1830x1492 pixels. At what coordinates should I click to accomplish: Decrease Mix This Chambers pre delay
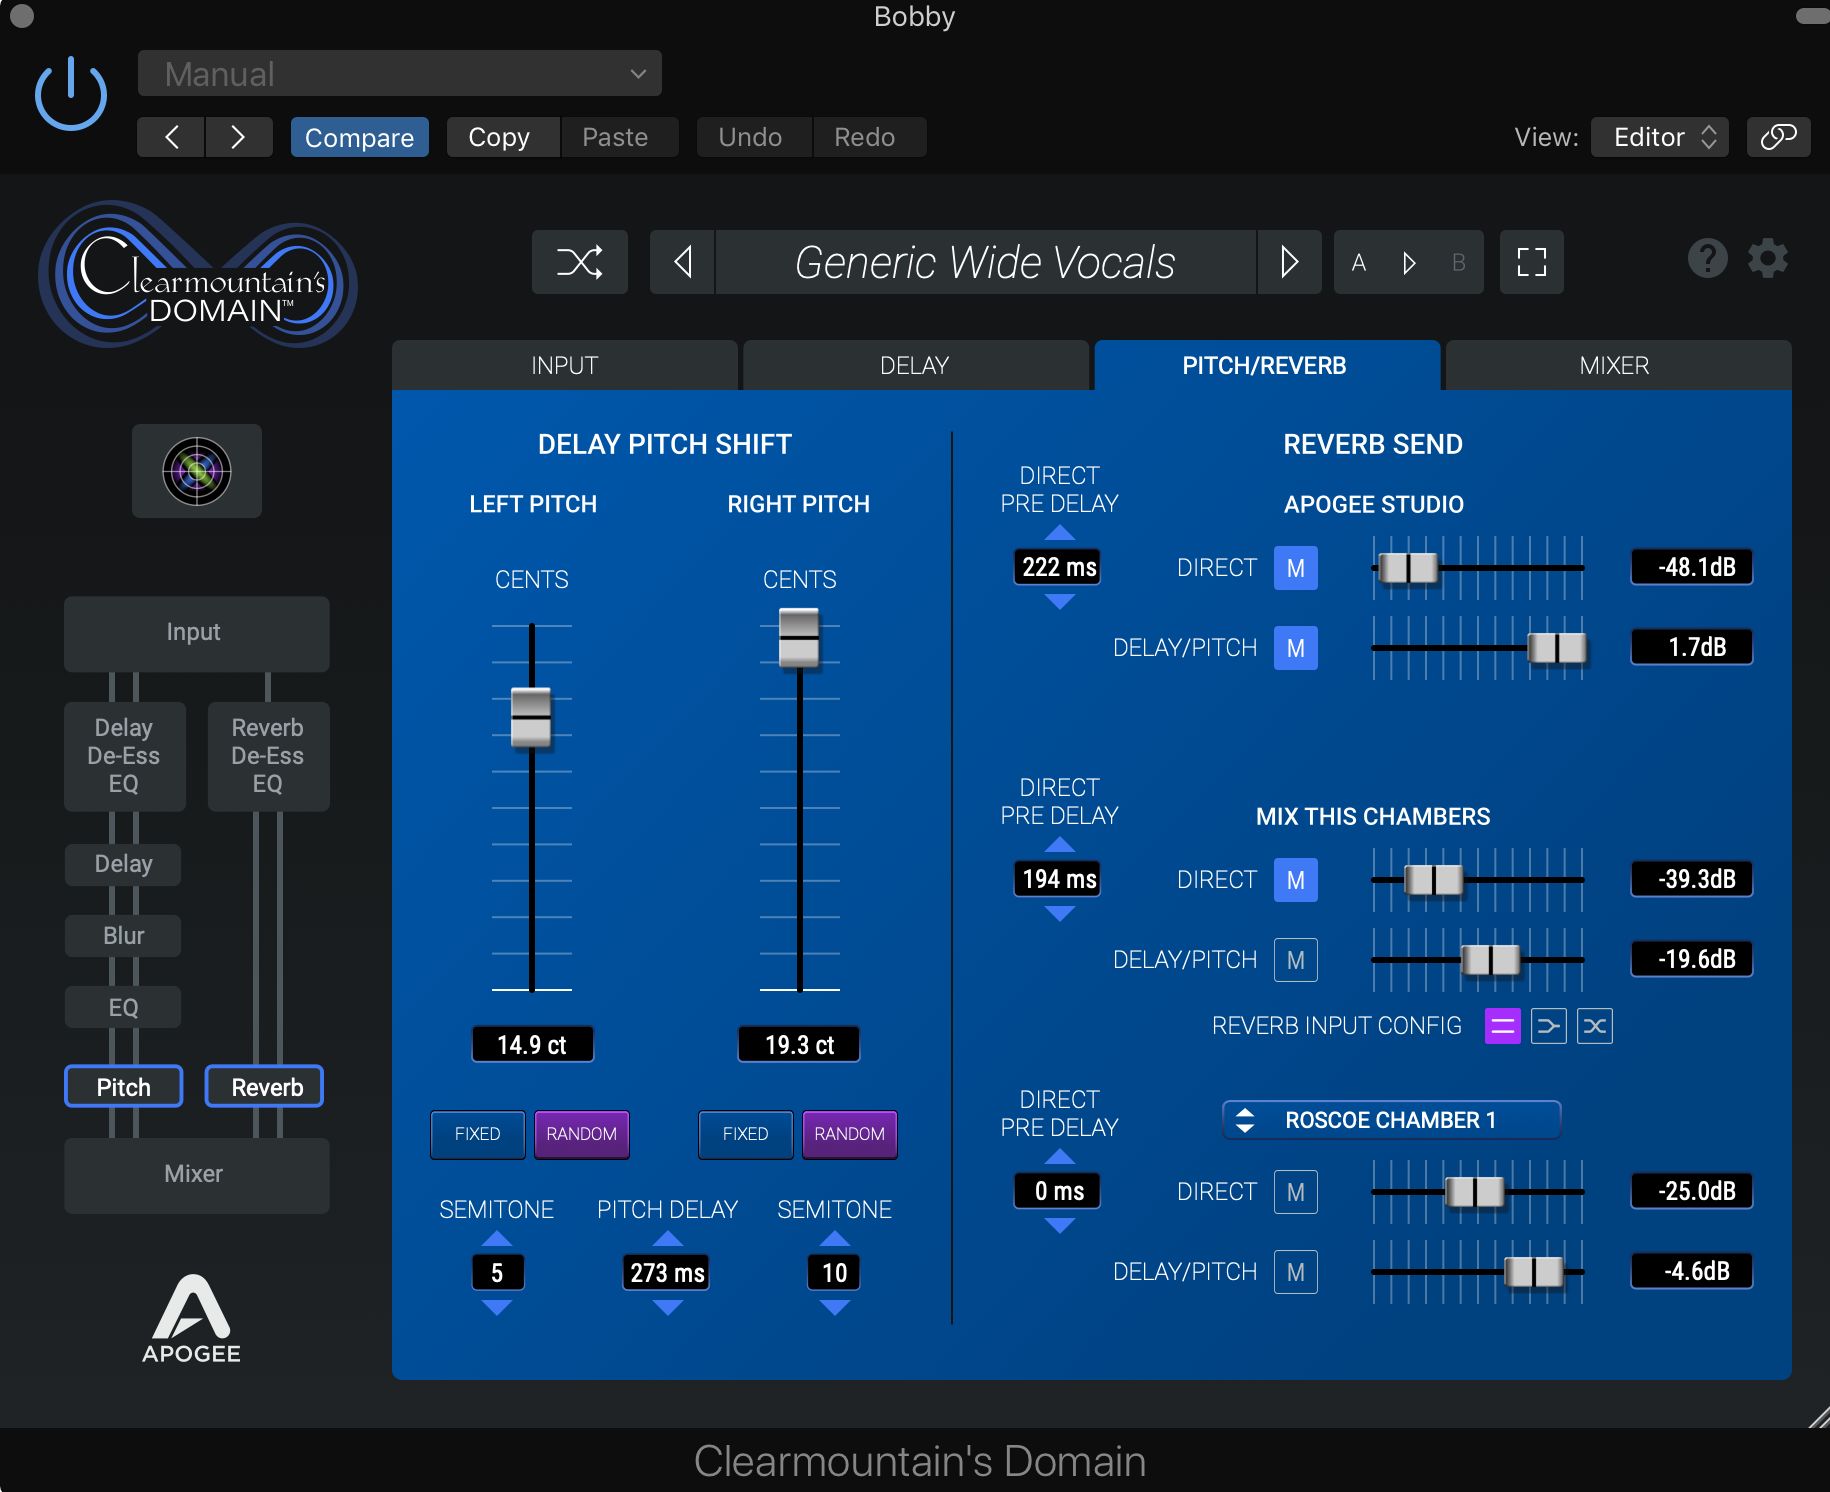pyautogui.click(x=1060, y=913)
